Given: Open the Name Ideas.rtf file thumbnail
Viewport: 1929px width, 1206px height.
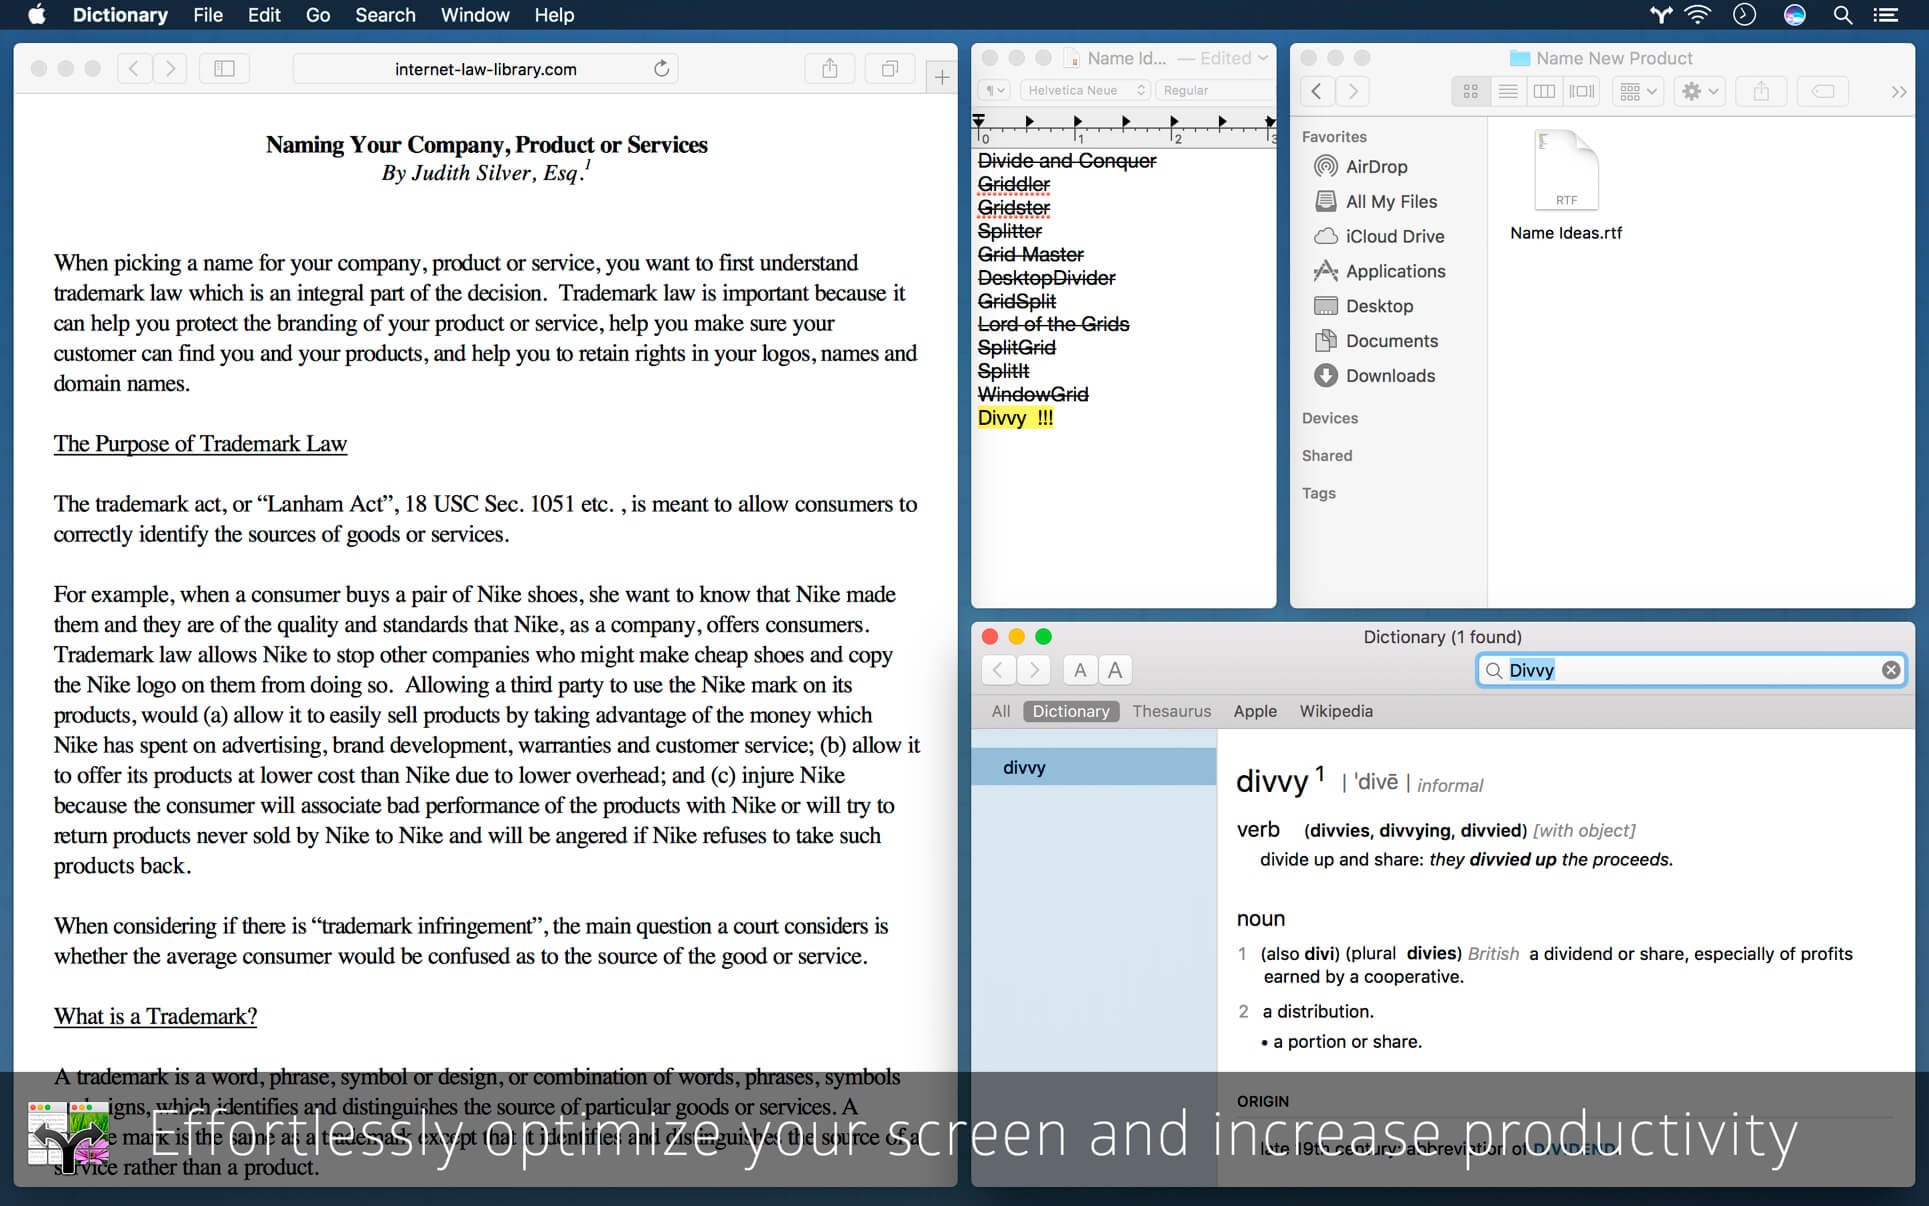Looking at the screenshot, I should pyautogui.click(x=1566, y=171).
